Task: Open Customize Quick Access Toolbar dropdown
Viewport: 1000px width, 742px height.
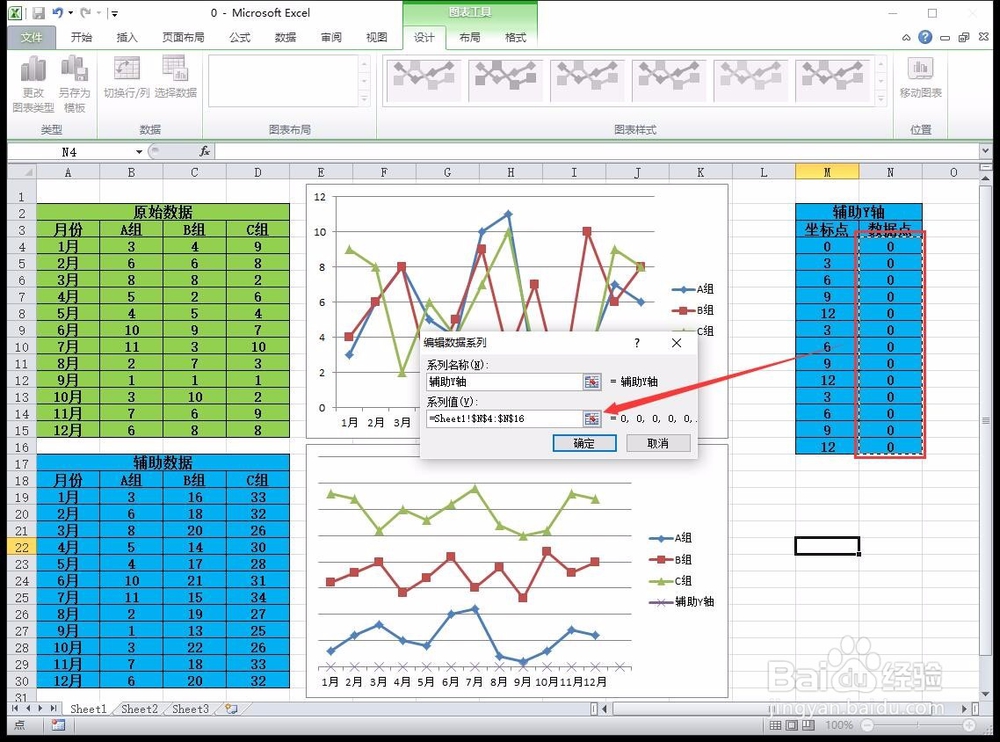Action: coord(115,13)
